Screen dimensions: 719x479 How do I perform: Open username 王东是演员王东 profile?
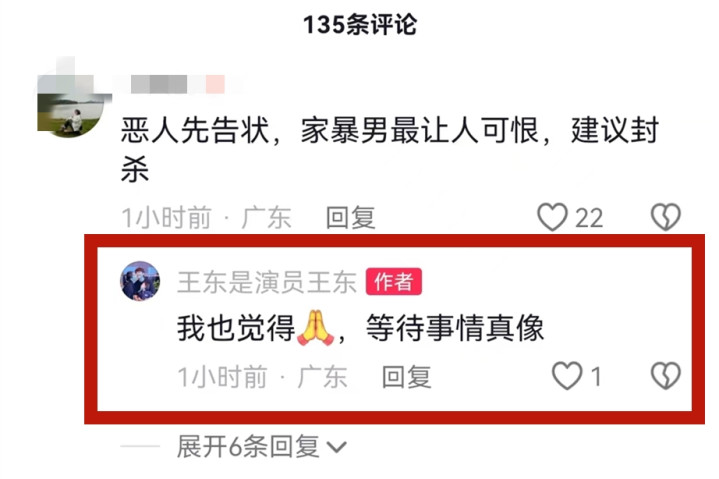pos(267,281)
